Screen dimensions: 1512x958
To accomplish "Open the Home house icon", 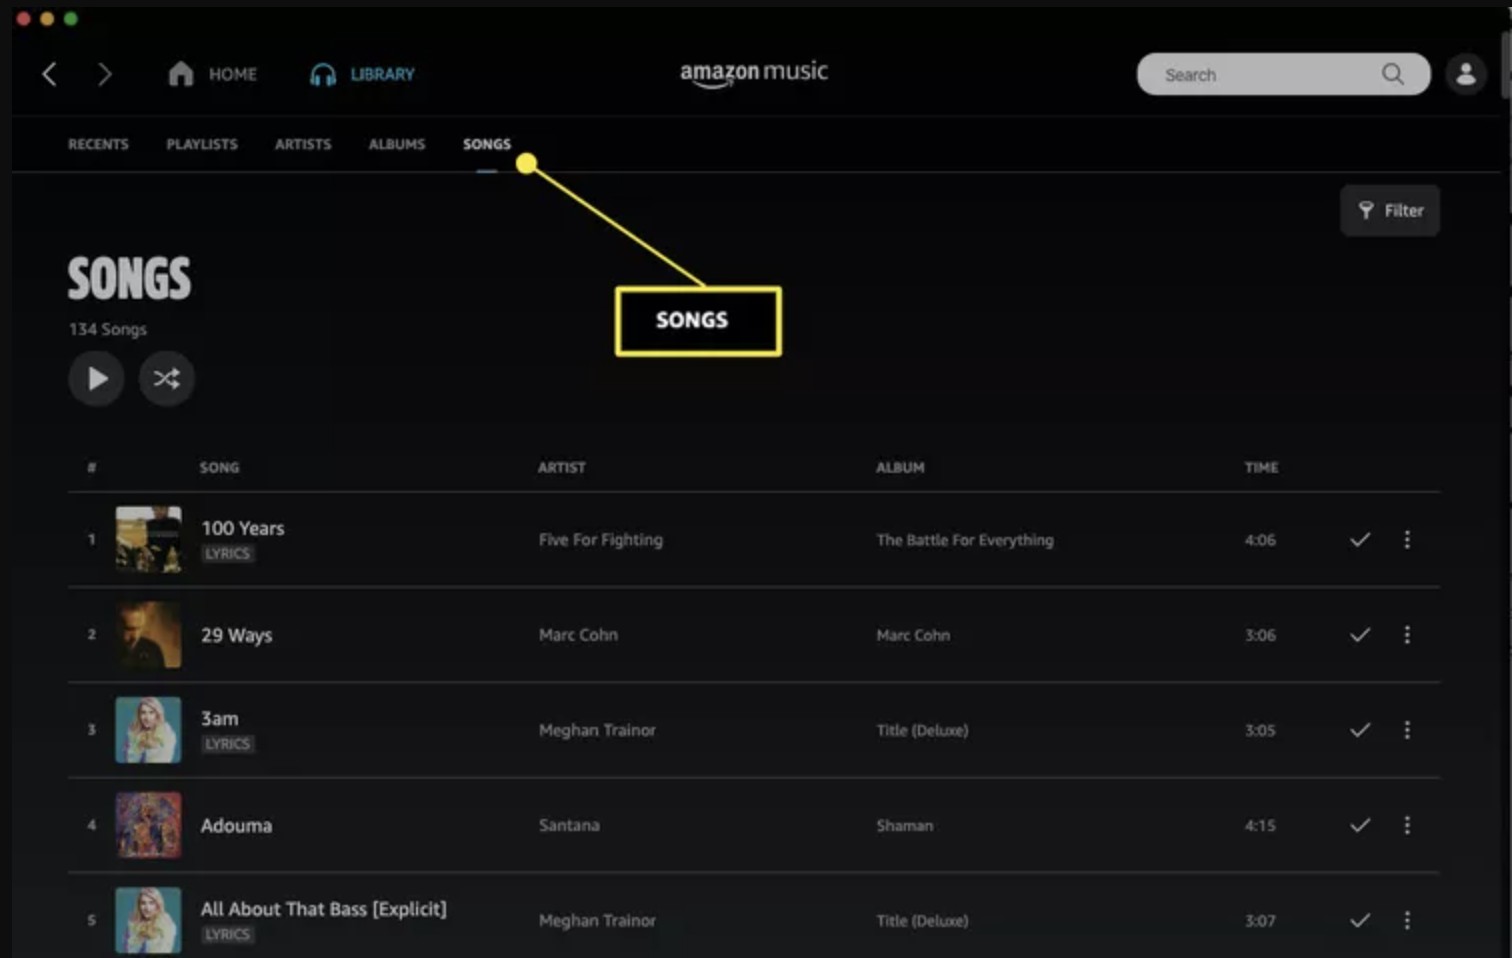I will 181,73.
